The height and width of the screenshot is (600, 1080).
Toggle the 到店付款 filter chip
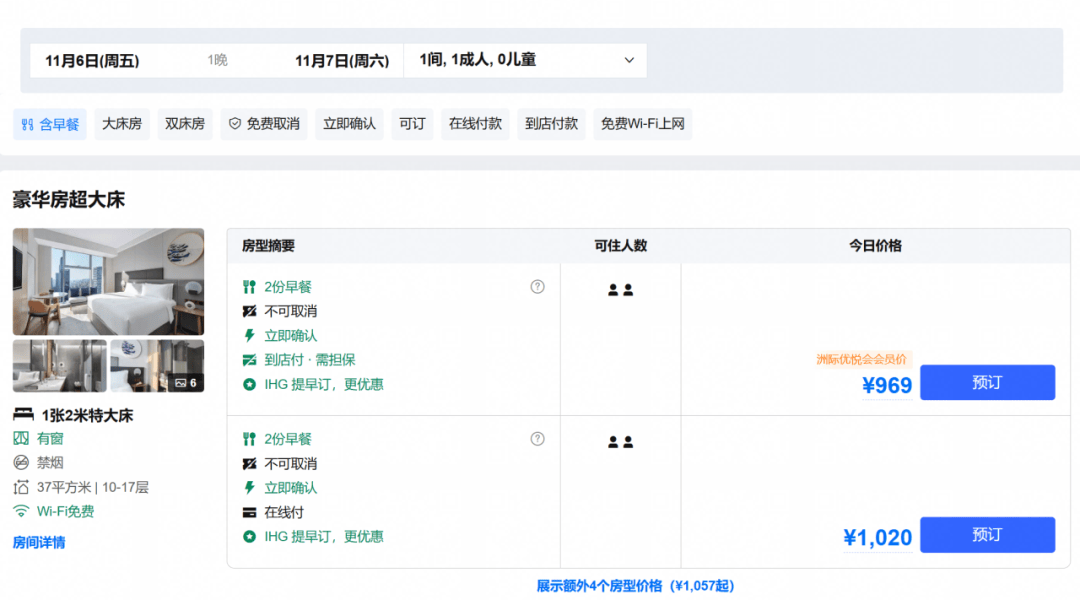pyautogui.click(x=551, y=124)
